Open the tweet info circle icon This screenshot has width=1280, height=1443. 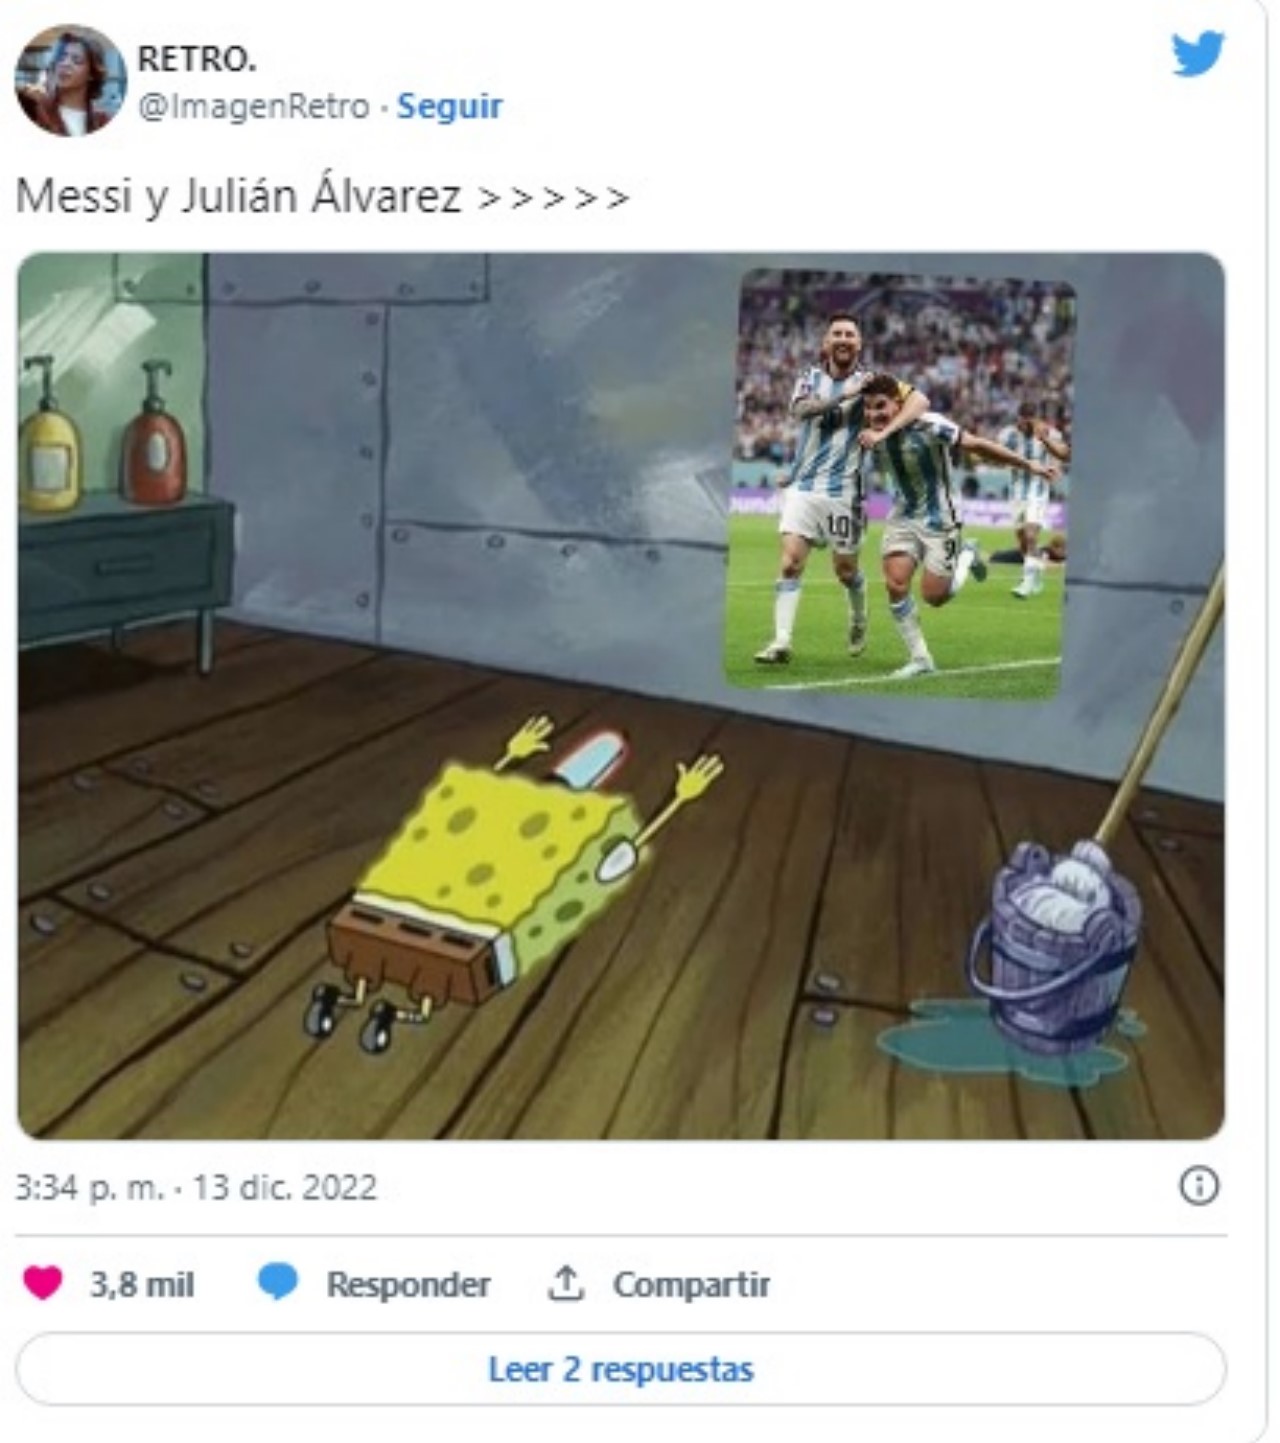[x=1199, y=1186]
